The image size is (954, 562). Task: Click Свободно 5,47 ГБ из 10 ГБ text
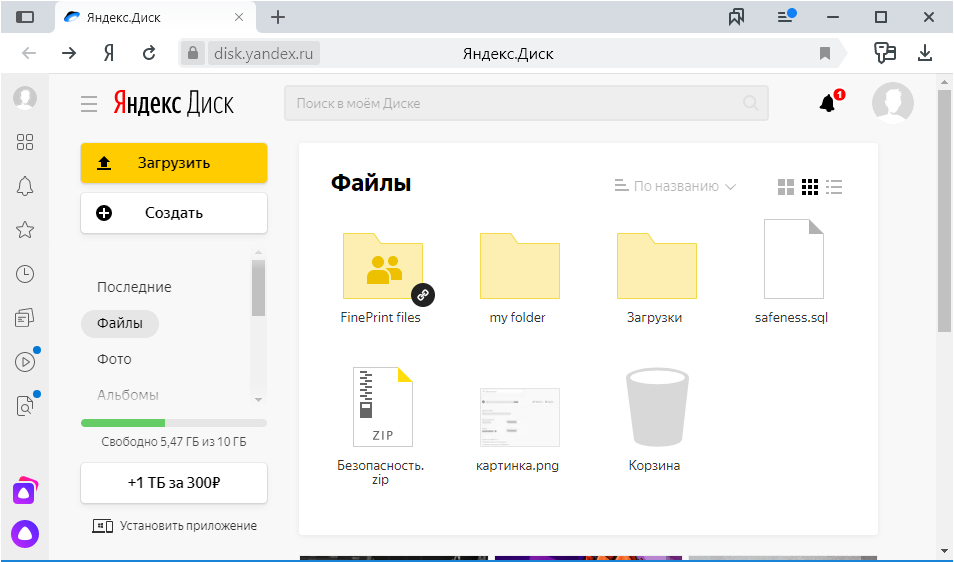(x=174, y=442)
